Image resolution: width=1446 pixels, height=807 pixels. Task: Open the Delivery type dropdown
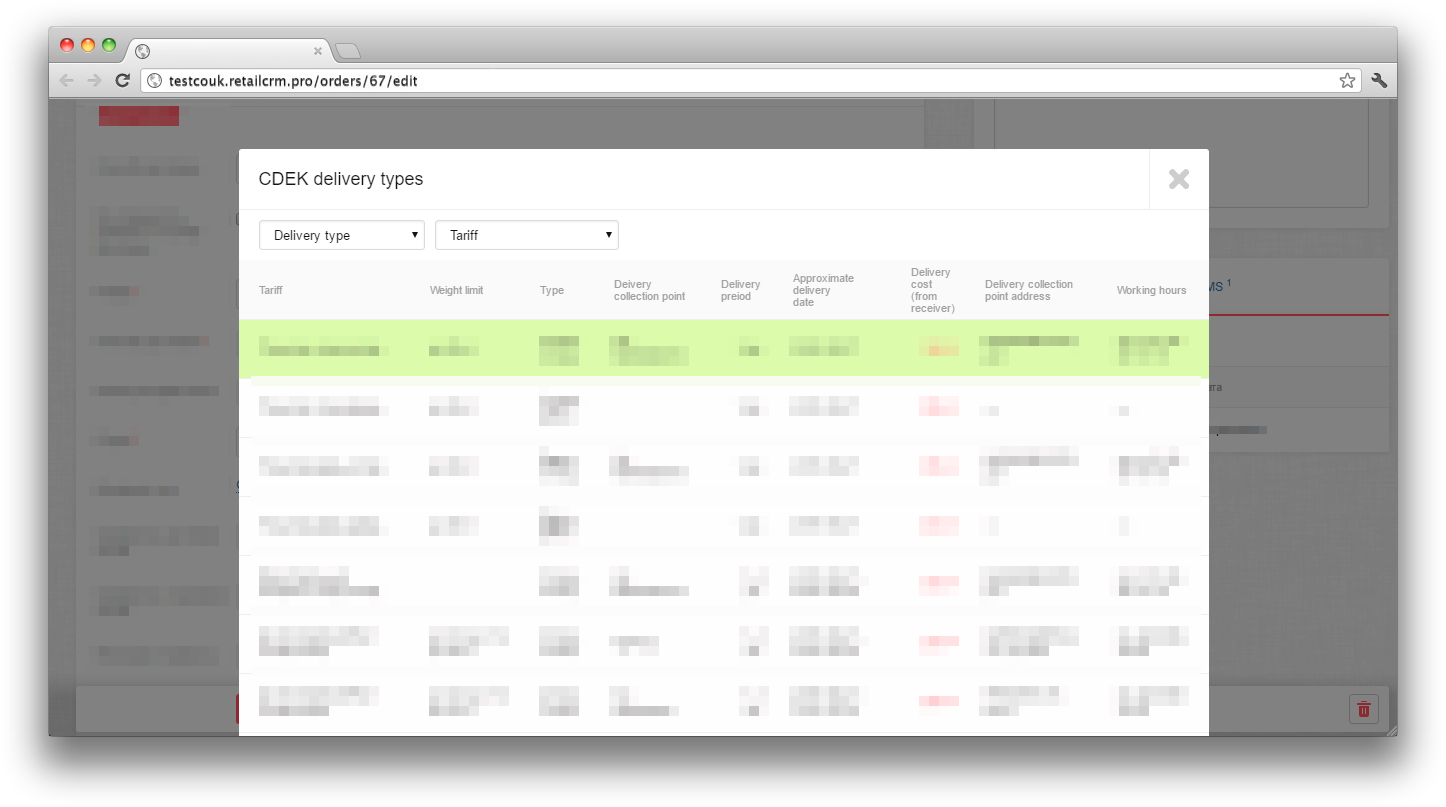tap(342, 235)
